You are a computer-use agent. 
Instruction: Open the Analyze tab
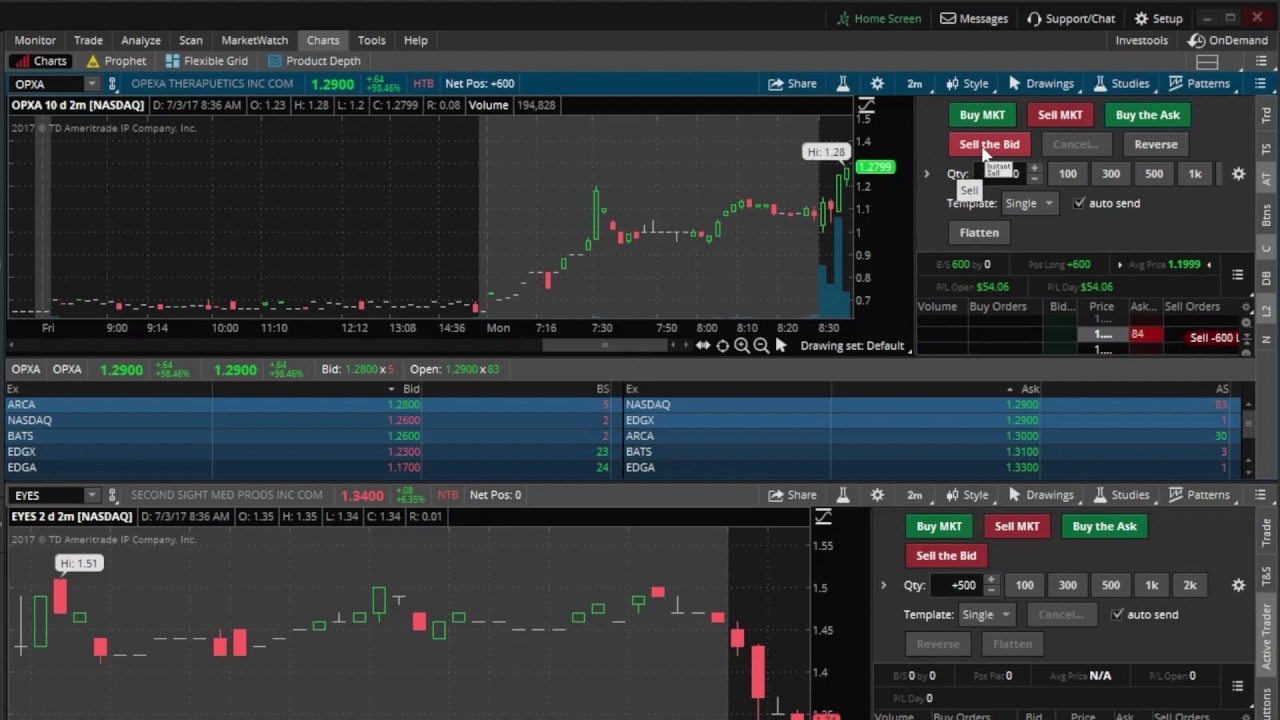pos(141,40)
